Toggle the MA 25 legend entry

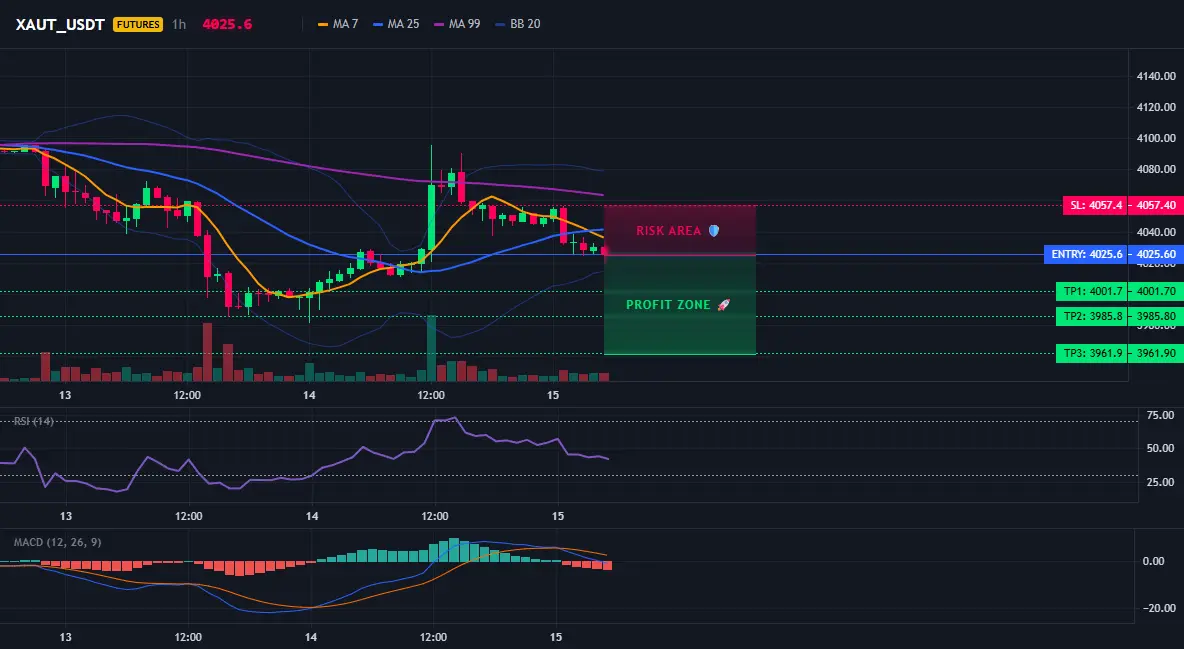click(396, 24)
